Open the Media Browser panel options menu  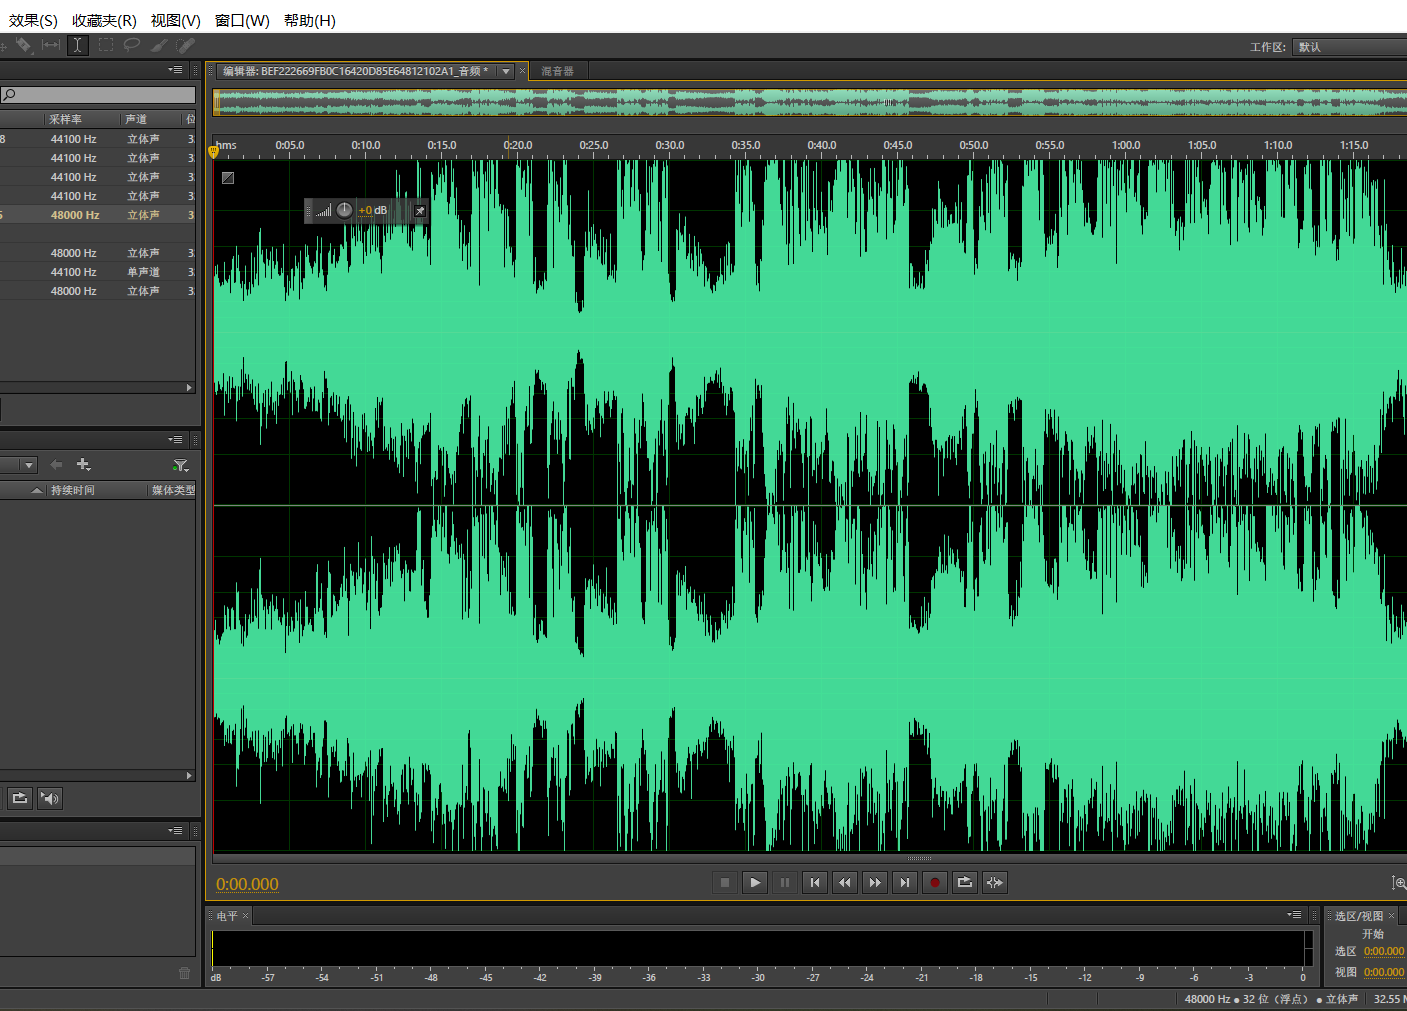[176, 439]
